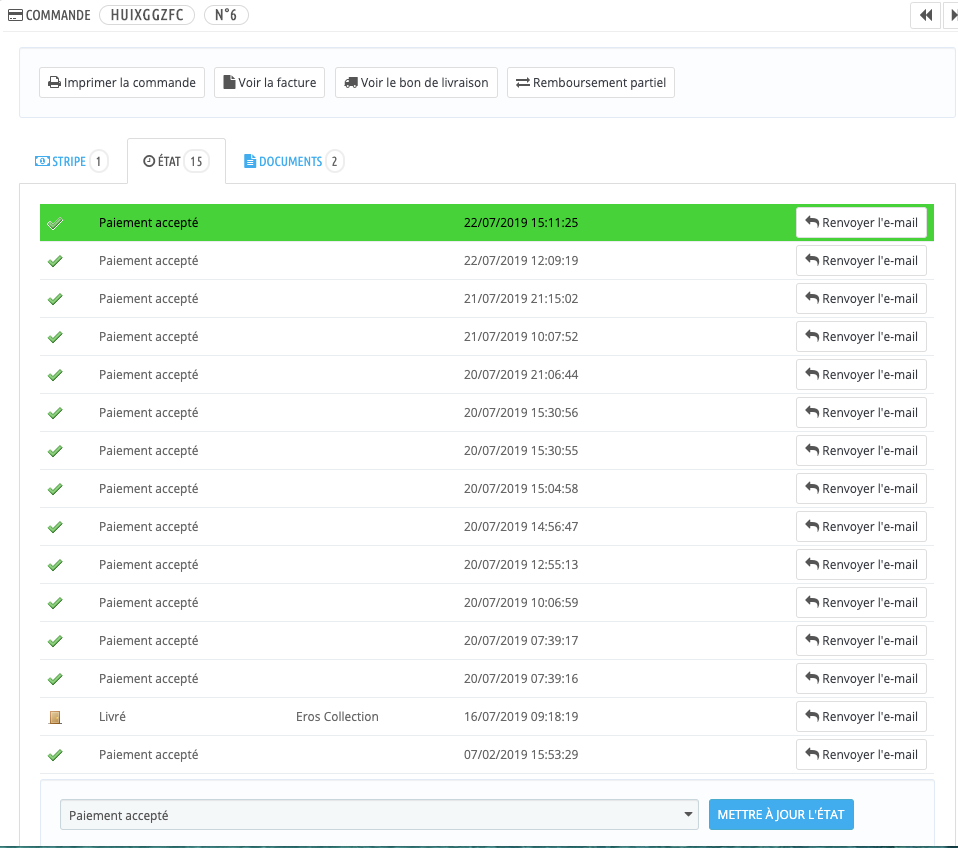Click the N°6 order number badge
The width and height of the screenshot is (958, 848).
click(x=226, y=15)
